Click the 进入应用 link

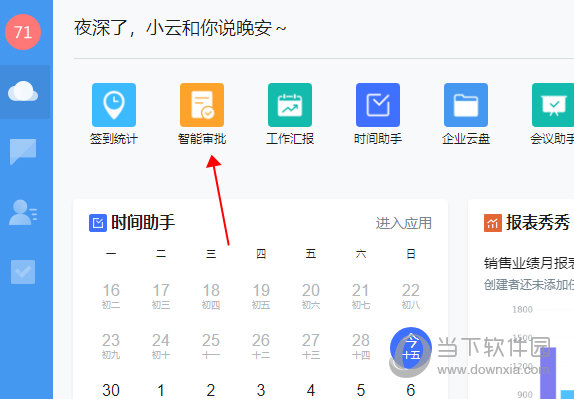(x=404, y=223)
